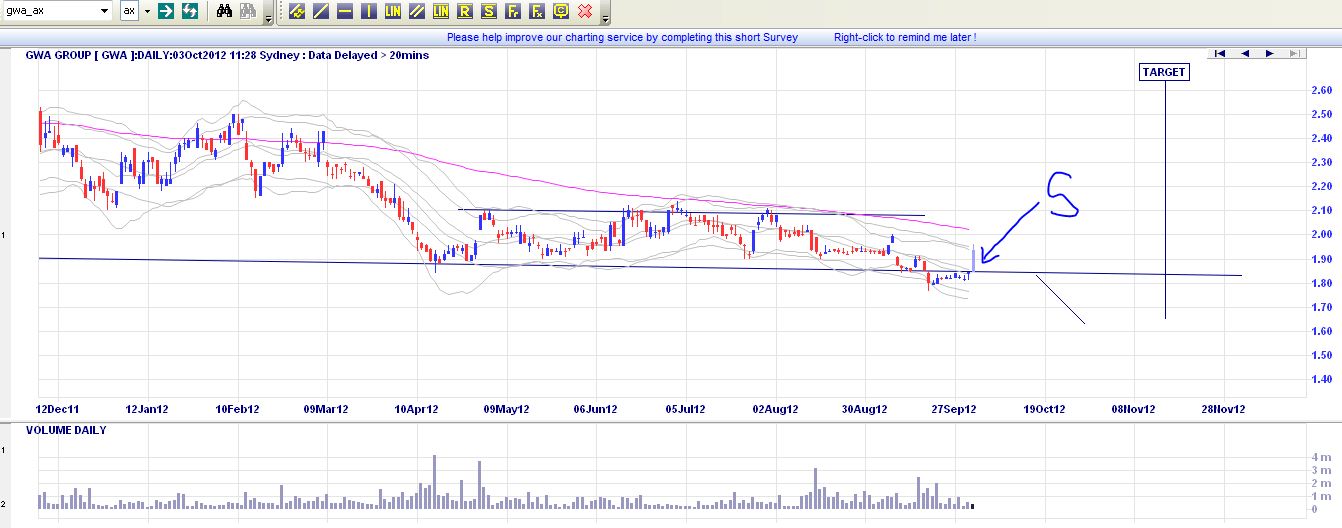The height and width of the screenshot is (528, 1342).
Task: Click the greyed-out jump to latest arrow
Action: pyautogui.click(x=1293, y=54)
